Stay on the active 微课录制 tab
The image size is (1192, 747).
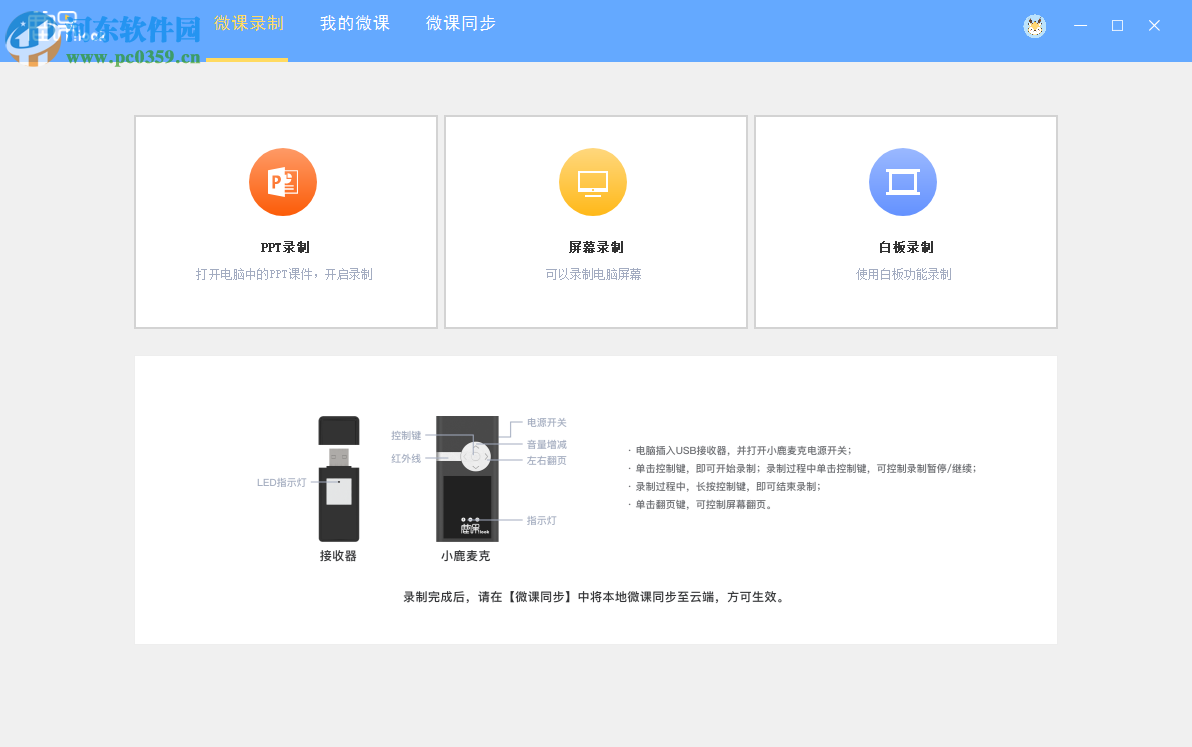247,23
